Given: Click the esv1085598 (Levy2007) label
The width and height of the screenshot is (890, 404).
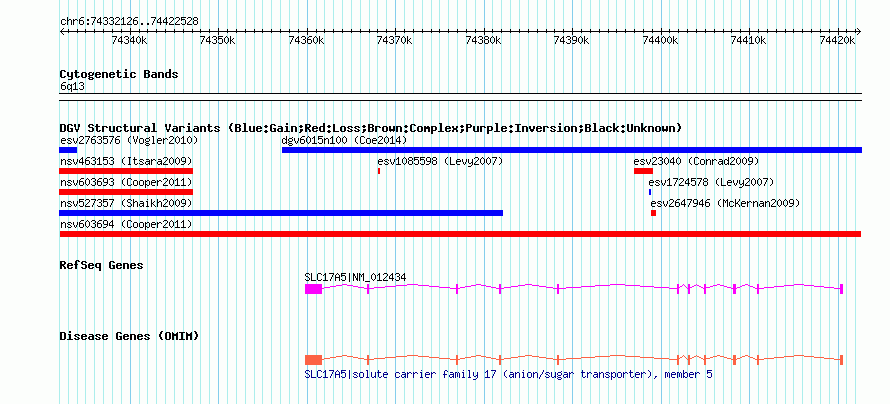Looking at the screenshot, I should pyautogui.click(x=440, y=161).
